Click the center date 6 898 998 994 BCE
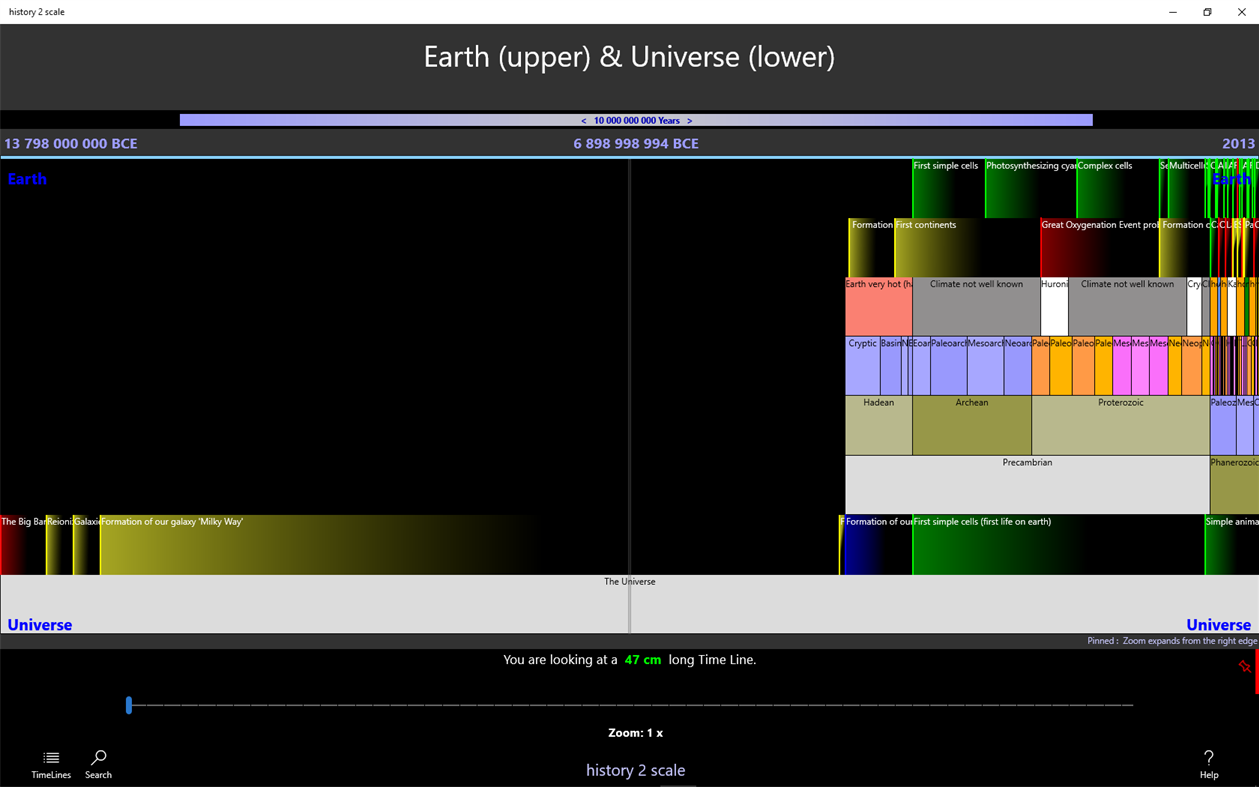The image size is (1259, 787). tap(636, 144)
